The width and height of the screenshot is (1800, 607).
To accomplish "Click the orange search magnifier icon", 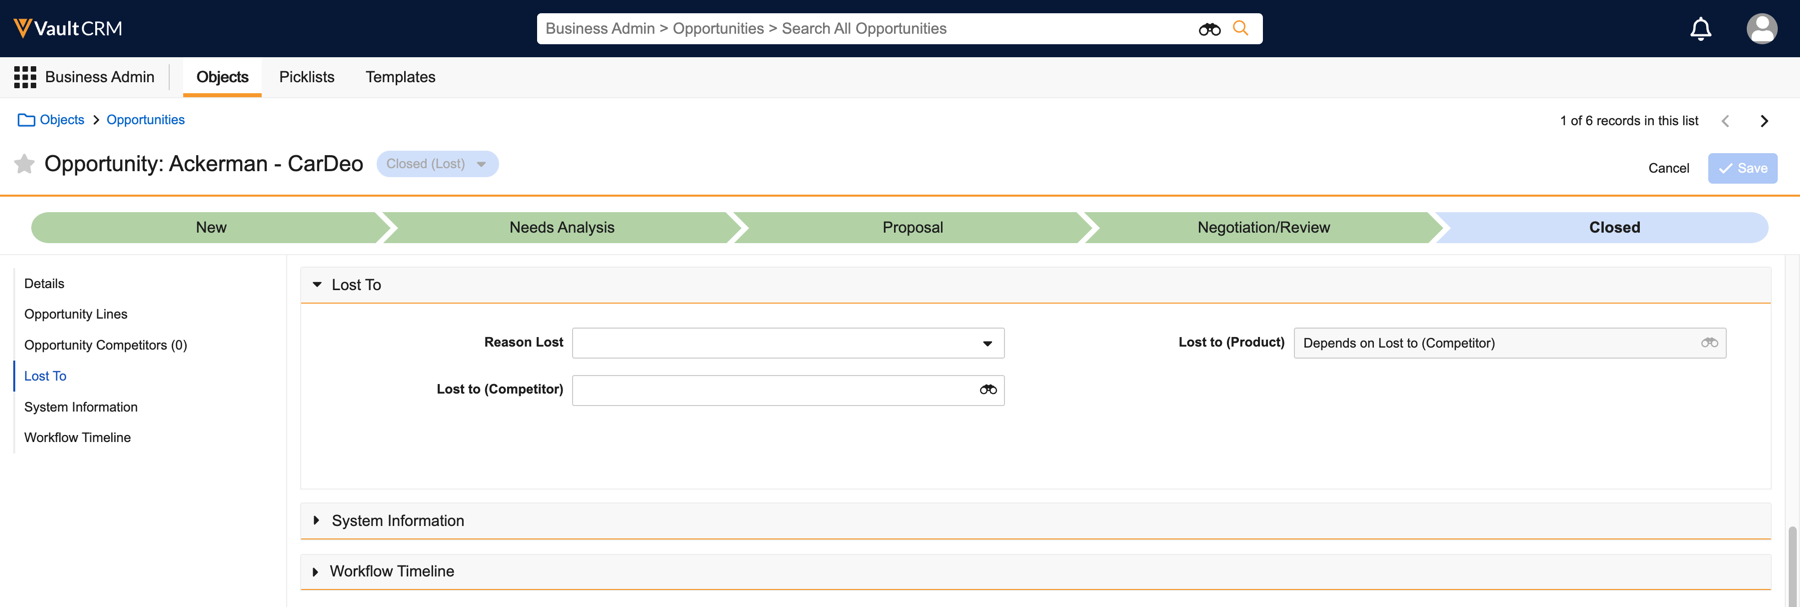I will point(1241,28).
